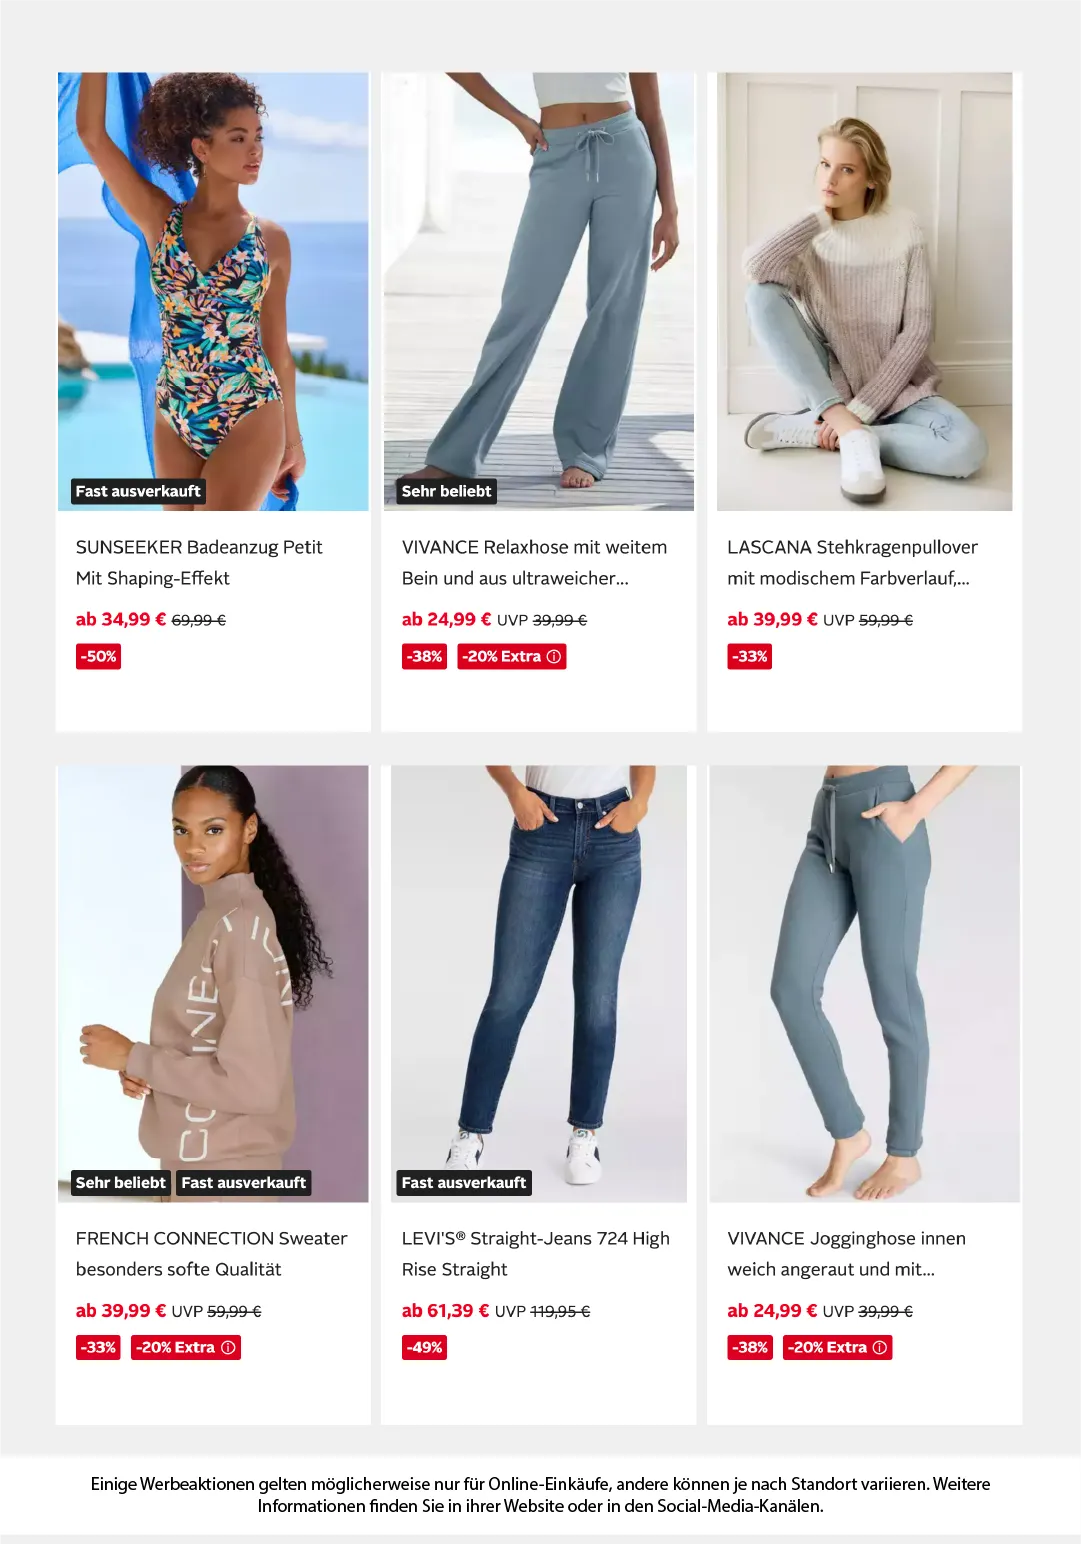Open the FRENCH CONNECTION Sweater image
The width and height of the screenshot is (1081, 1544).
[x=213, y=984]
